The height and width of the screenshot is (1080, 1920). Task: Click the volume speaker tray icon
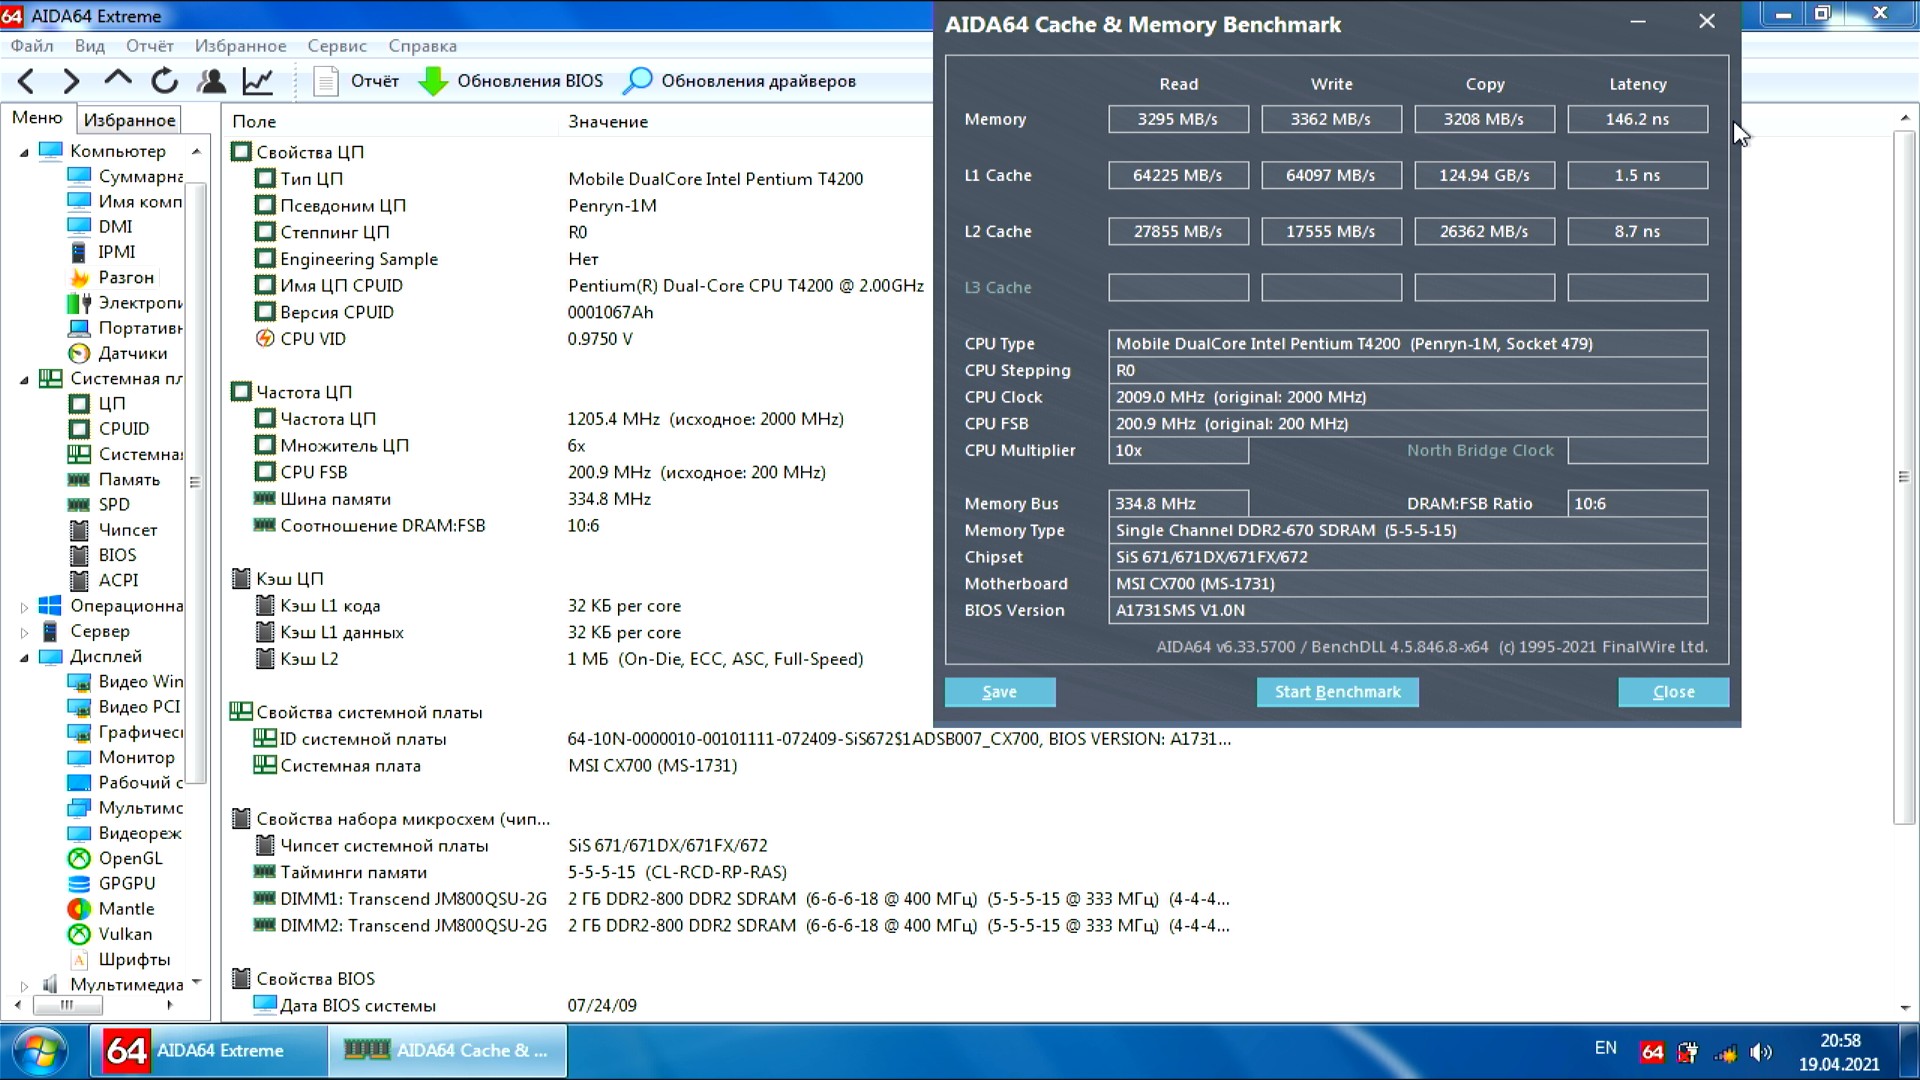click(x=1761, y=1052)
